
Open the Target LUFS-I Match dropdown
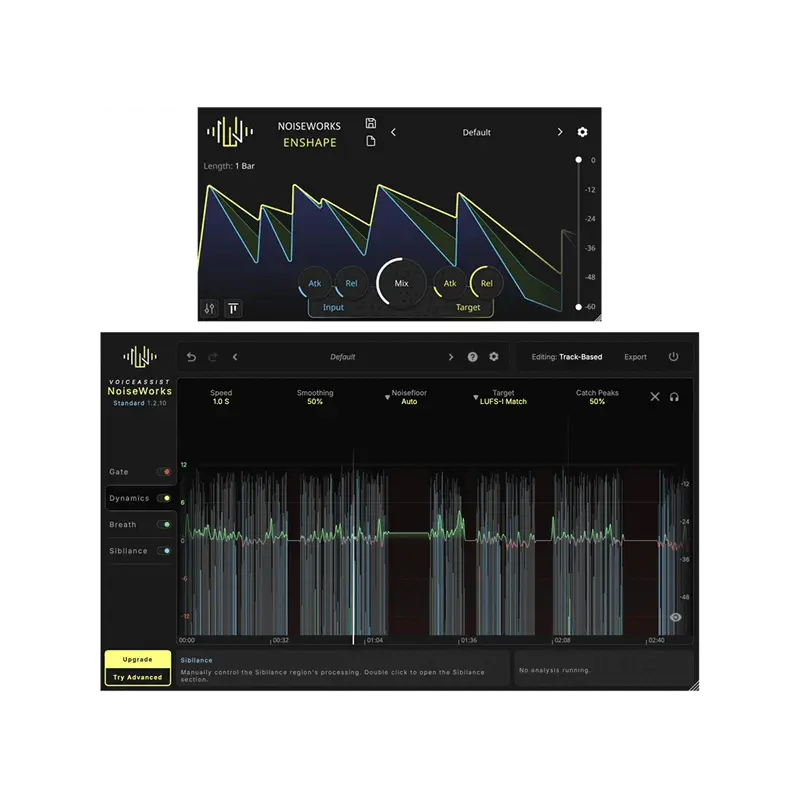500,397
